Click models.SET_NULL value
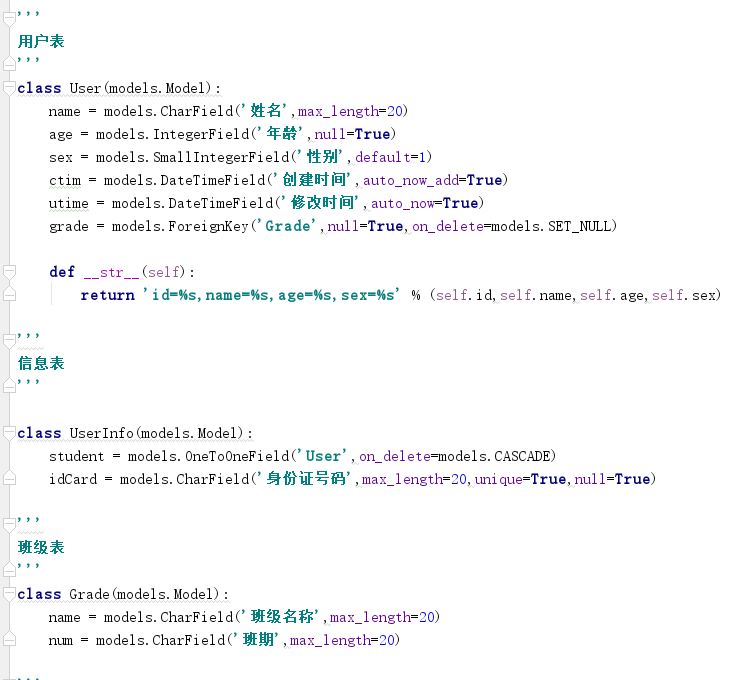Image resolution: width=744 pixels, height=680 pixels. pos(551,226)
